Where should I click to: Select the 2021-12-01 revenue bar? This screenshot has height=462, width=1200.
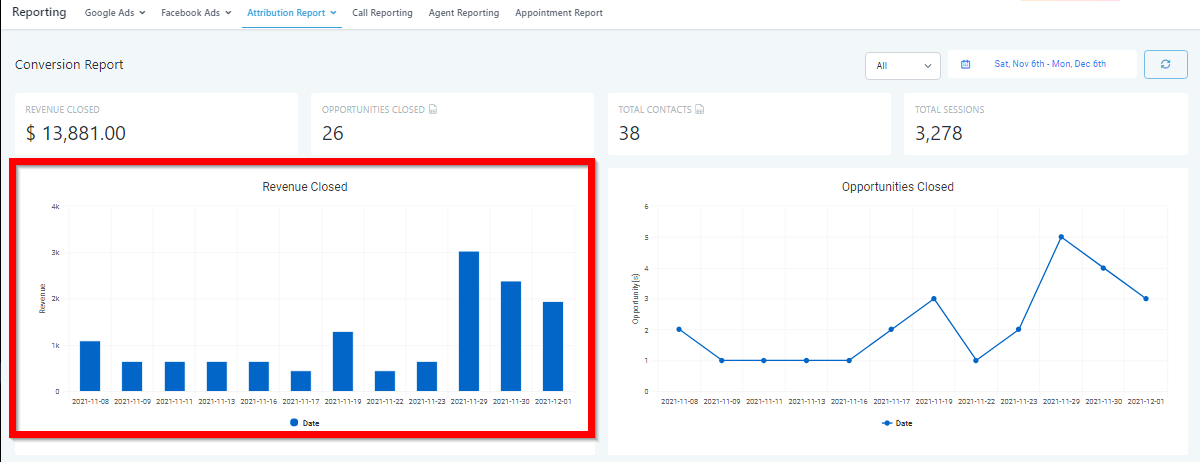pyautogui.click(x=553, y=346)
